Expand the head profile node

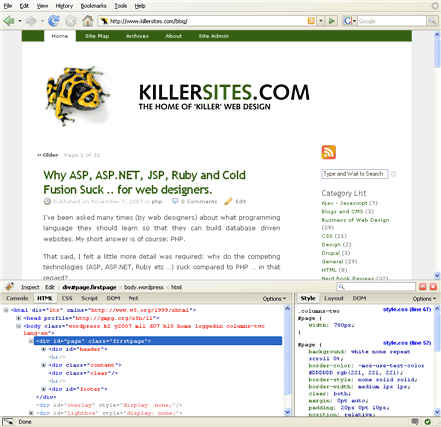pos(19,318)
